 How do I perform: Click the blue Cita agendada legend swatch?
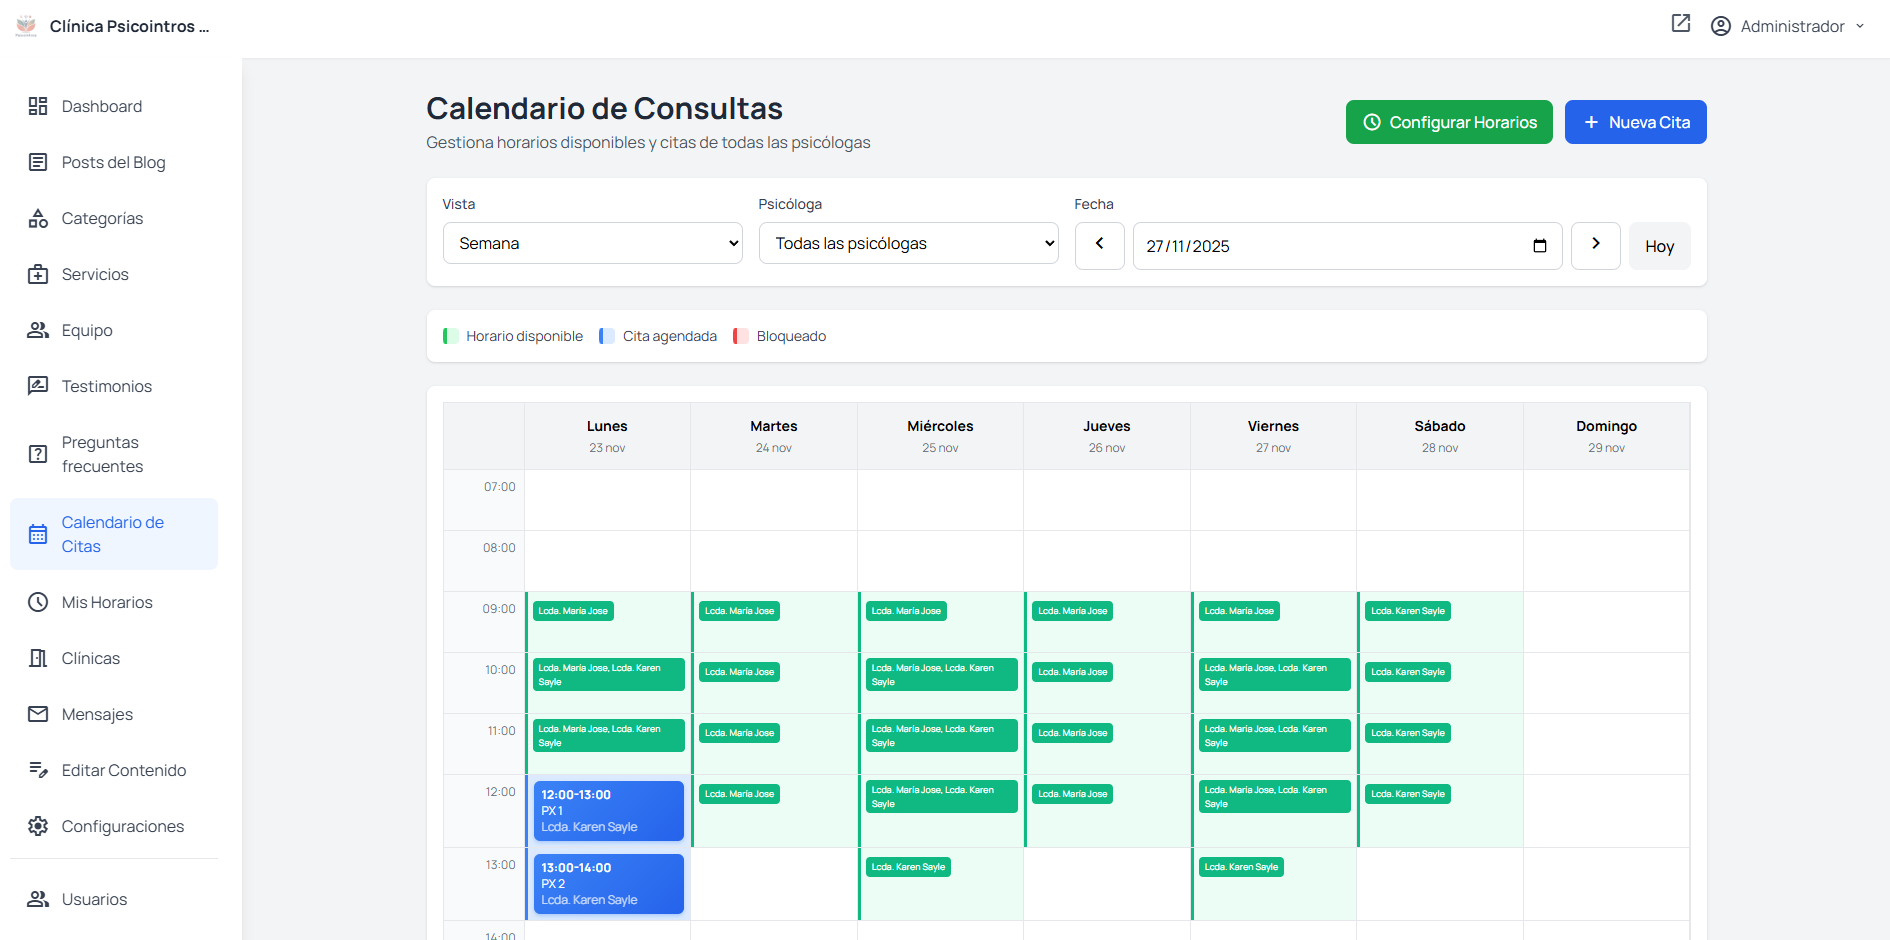(x=607, y=336)
